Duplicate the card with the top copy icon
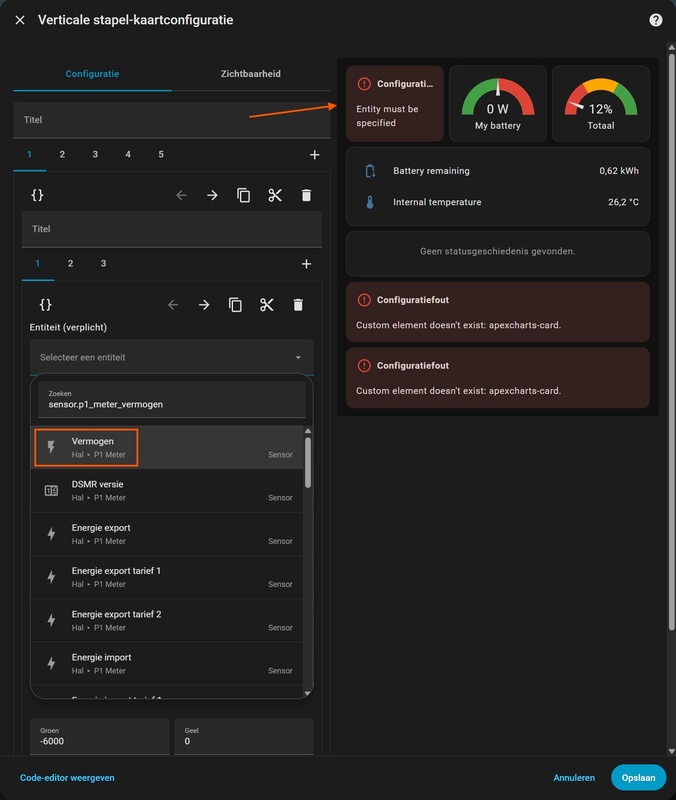The height and width of the screenshot is (800, 676). click(x=243, y=196)
